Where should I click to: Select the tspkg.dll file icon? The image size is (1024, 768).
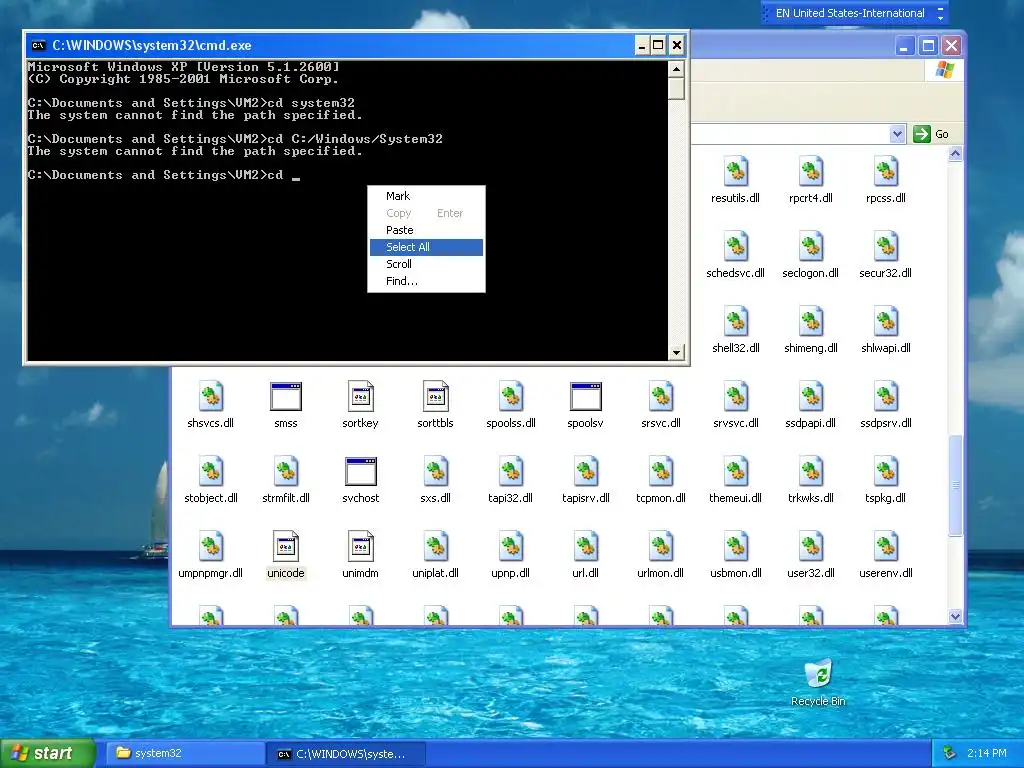point(886,472)
